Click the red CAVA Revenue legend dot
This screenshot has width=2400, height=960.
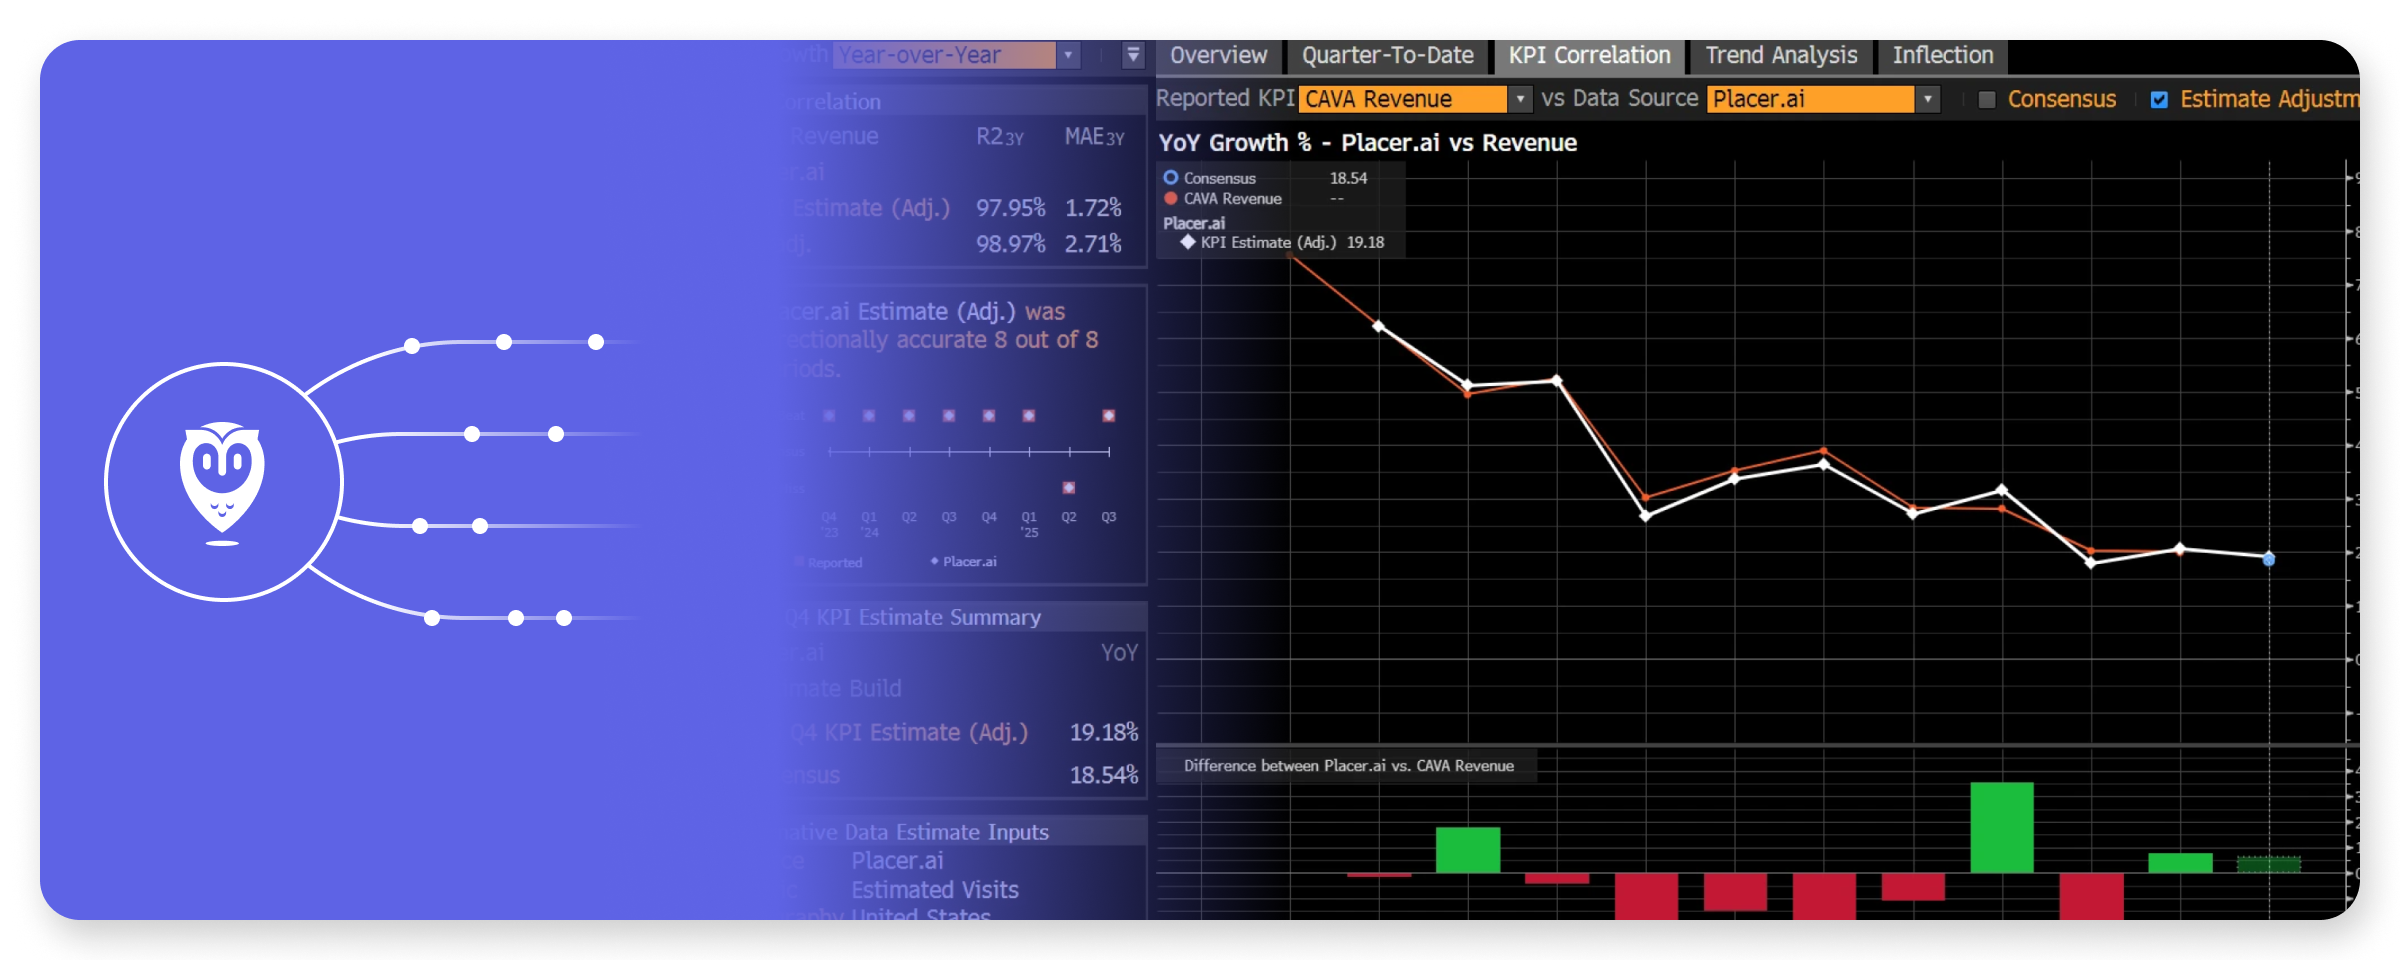click(1170, 198)
